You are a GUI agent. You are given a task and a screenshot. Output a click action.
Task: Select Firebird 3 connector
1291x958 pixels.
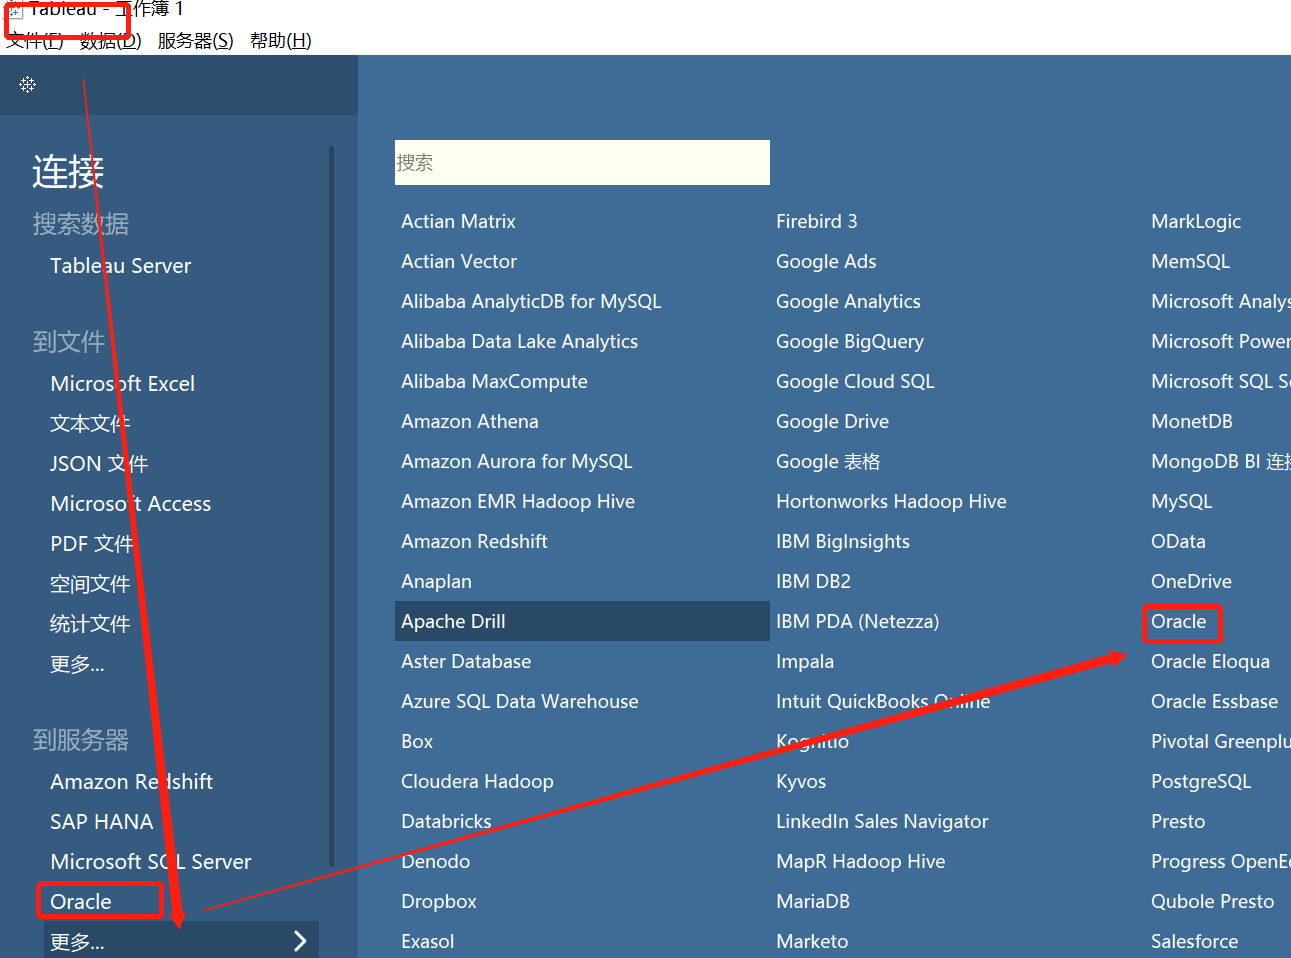[817, 221]
